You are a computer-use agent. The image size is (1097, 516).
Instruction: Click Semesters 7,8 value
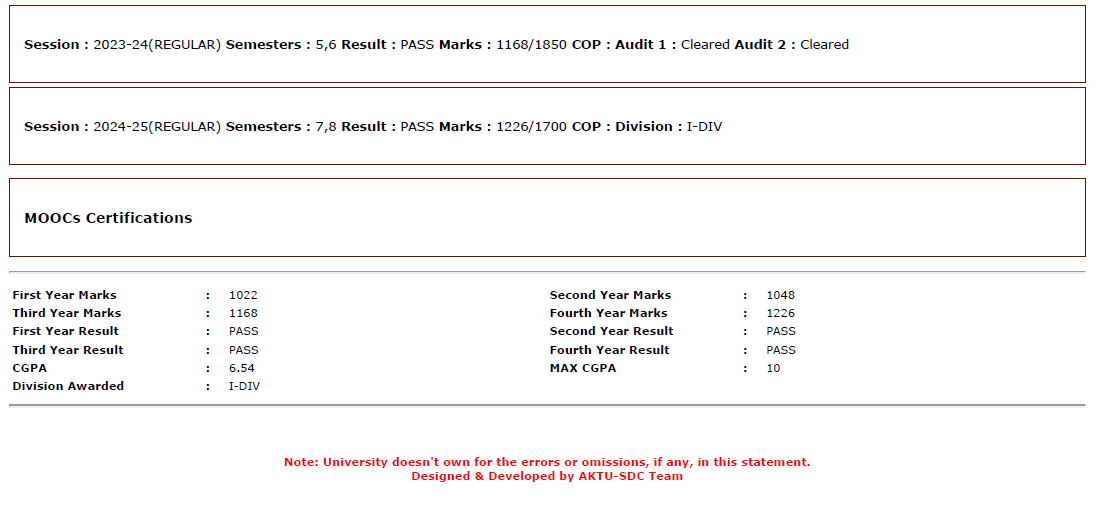[x=326, y=127]
